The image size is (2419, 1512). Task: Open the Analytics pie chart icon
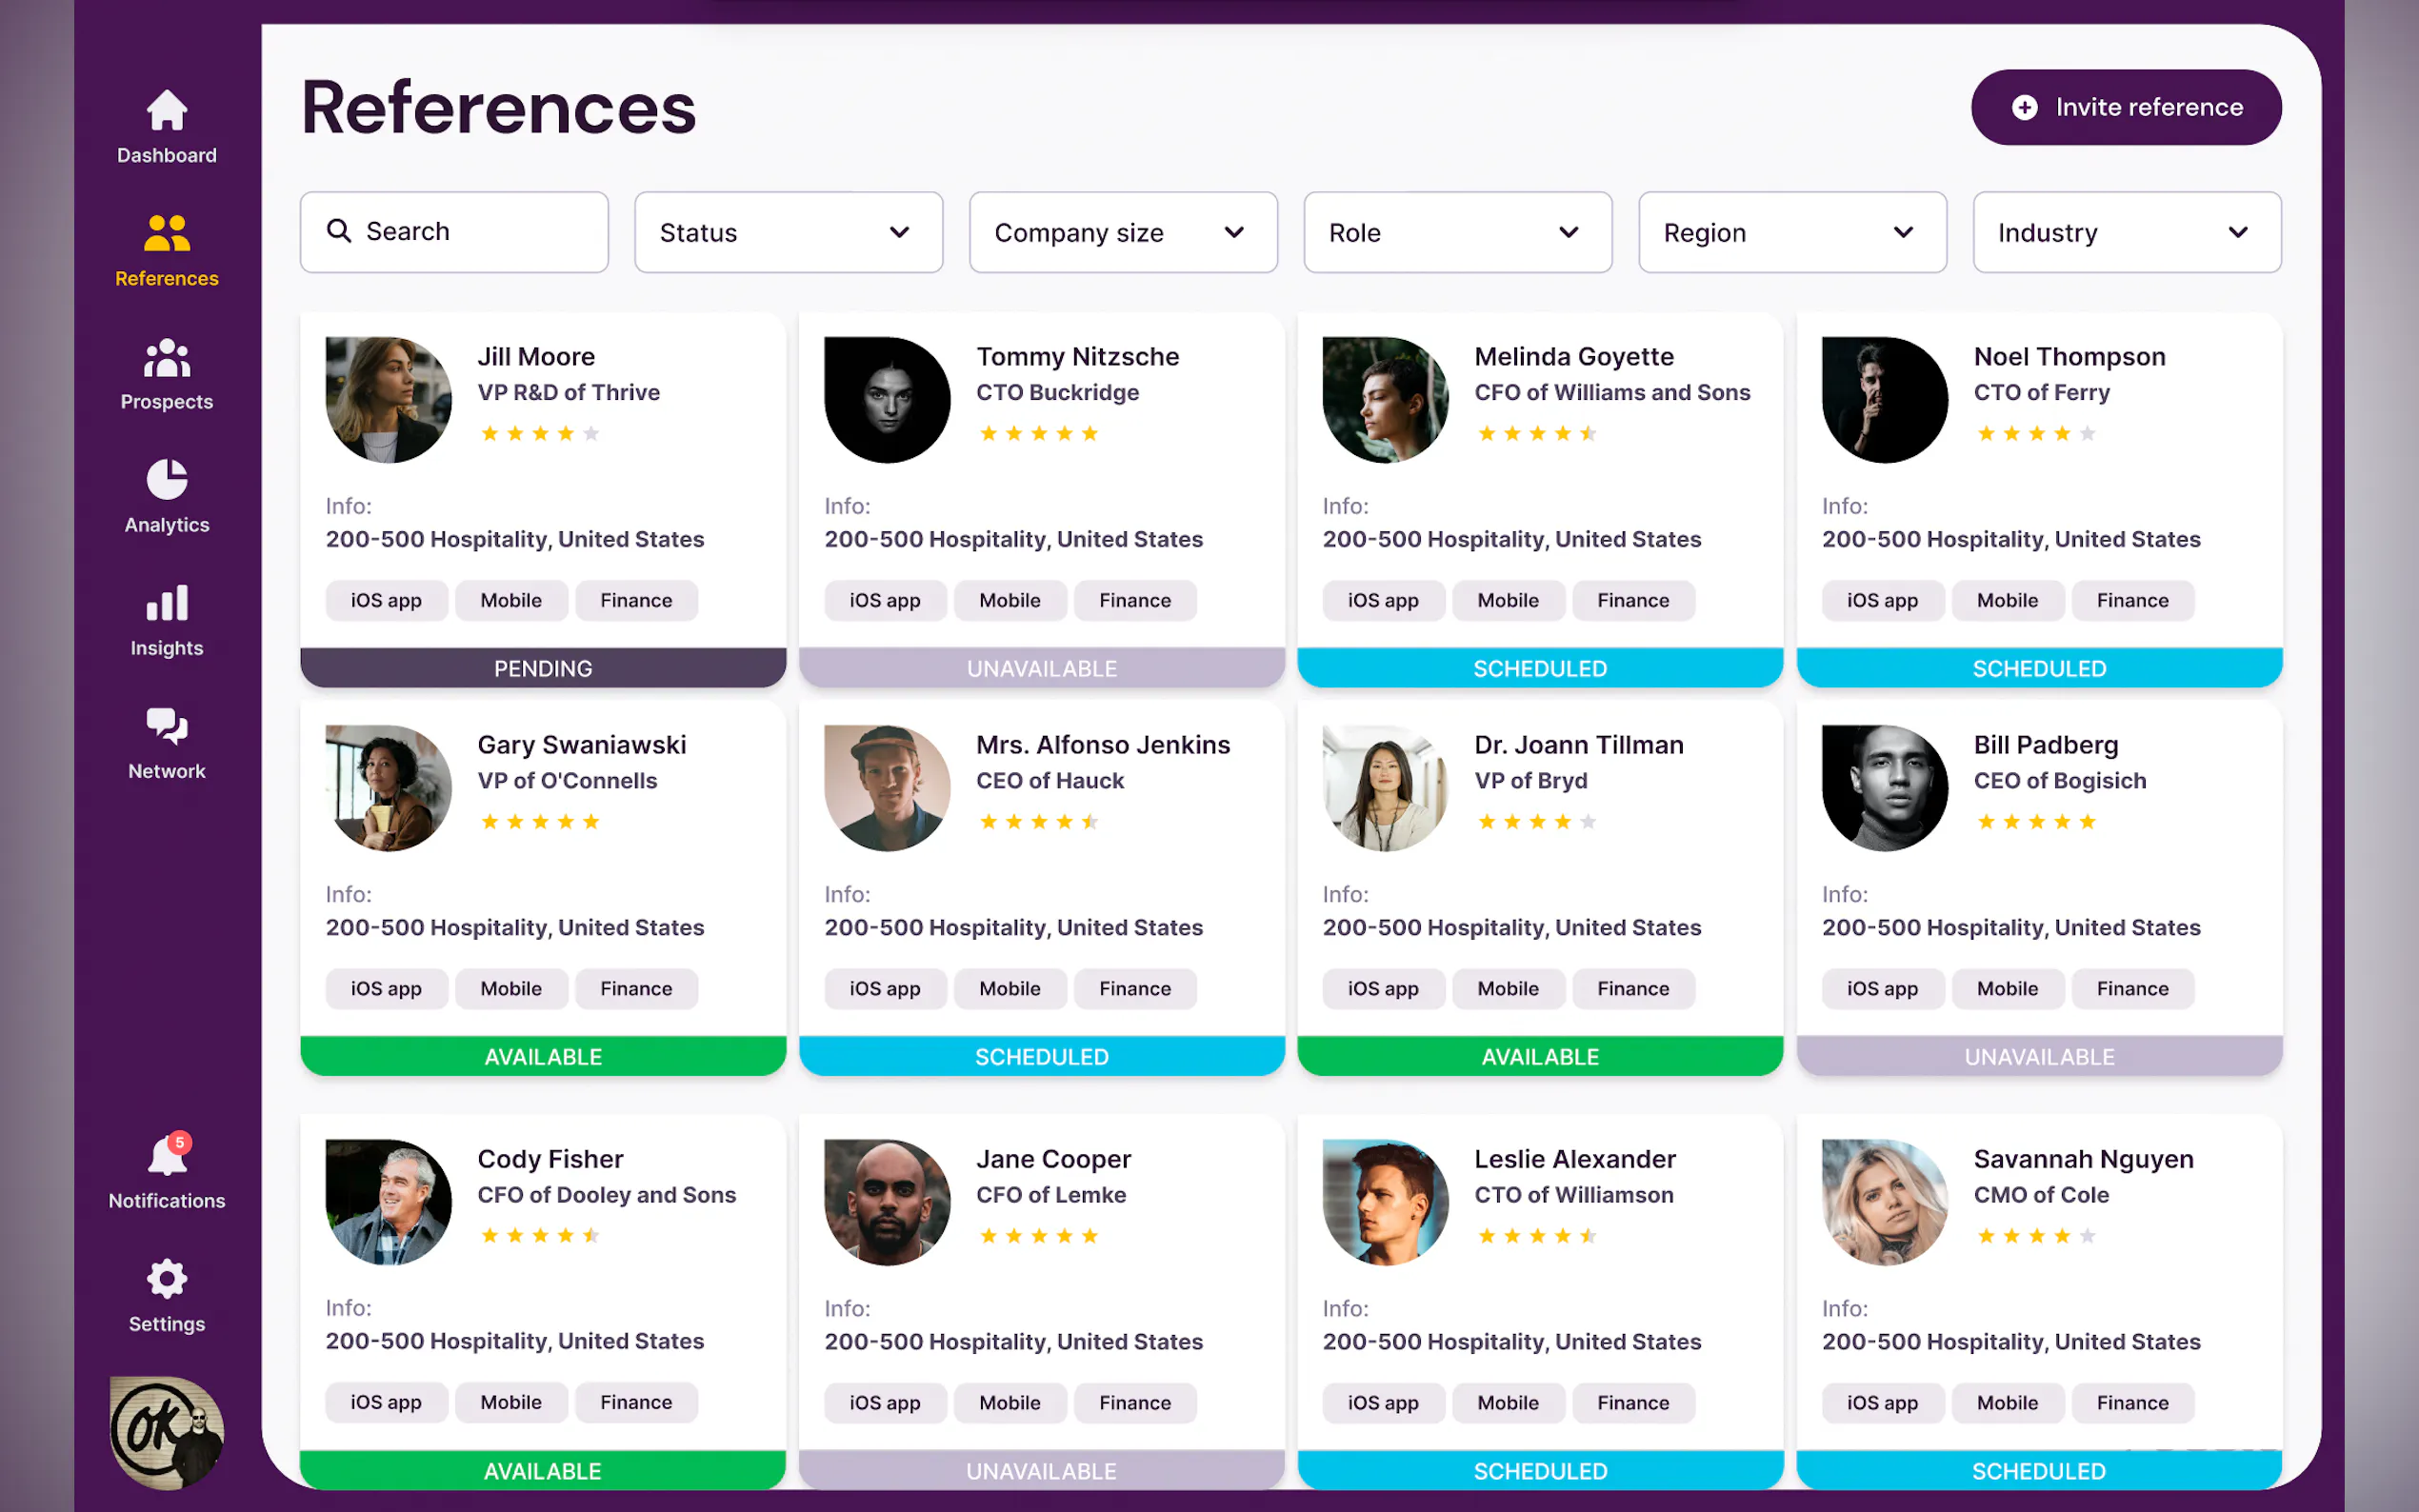(x=166, y=480)
